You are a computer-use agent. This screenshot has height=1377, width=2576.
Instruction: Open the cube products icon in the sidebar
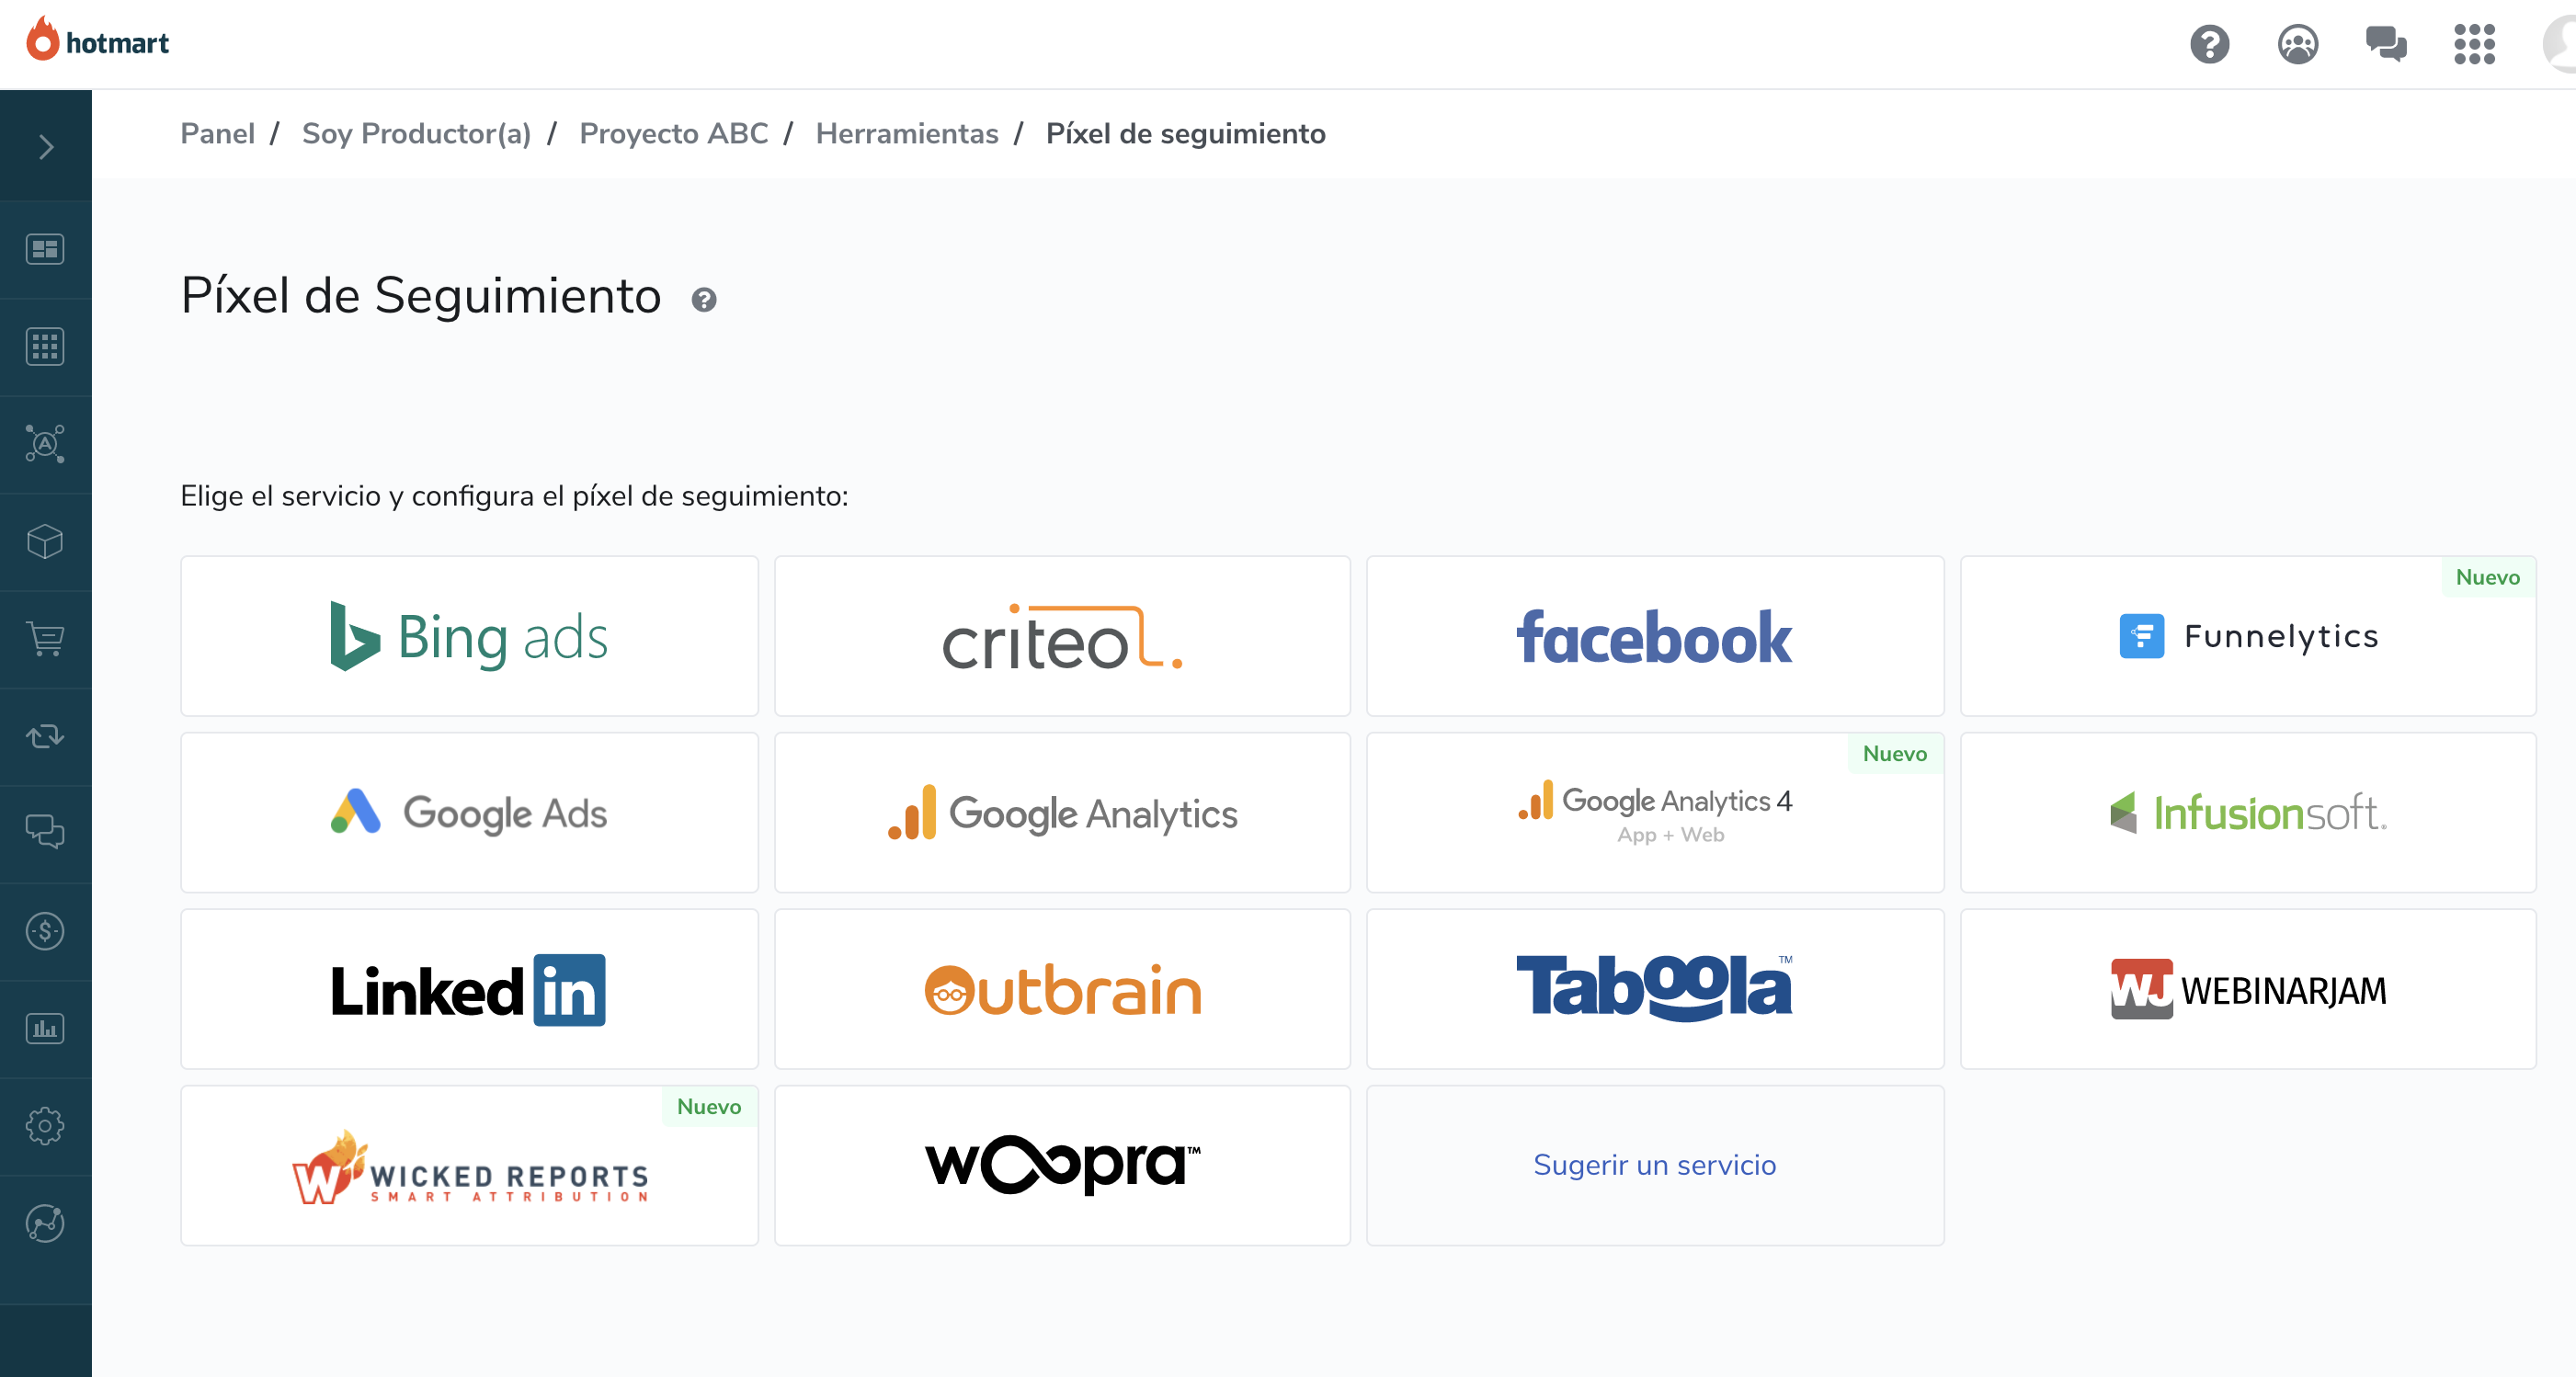tap(45, 541)
